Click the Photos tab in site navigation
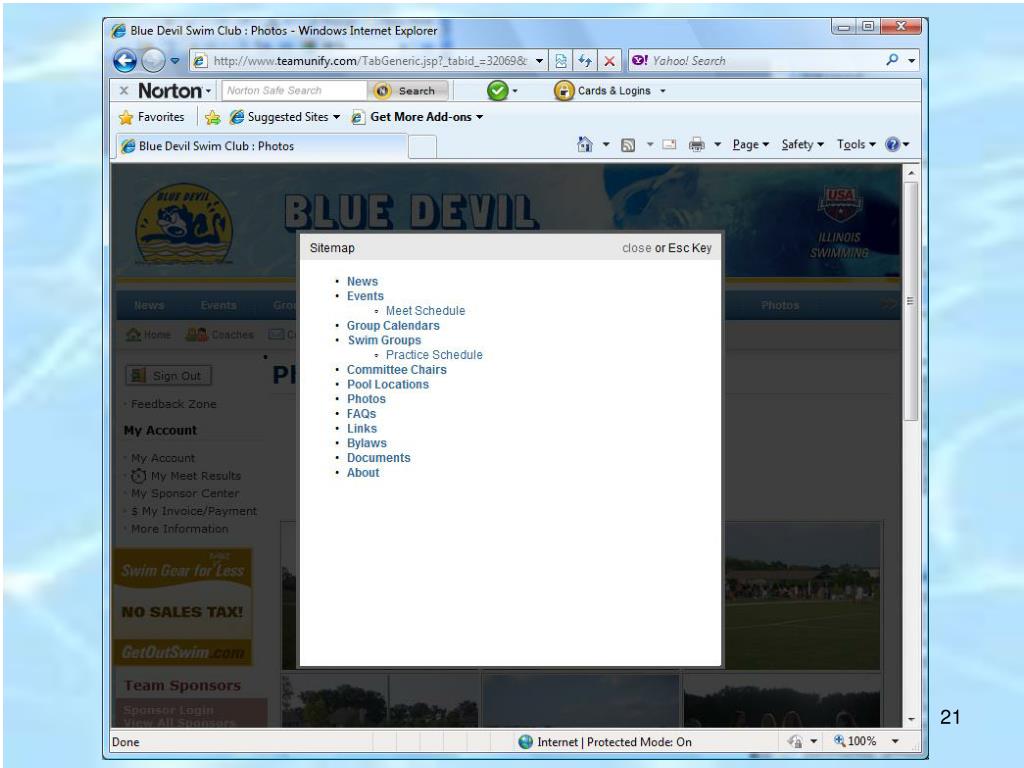The height and width of the screenshot is (768, 1024). (780, 305)
